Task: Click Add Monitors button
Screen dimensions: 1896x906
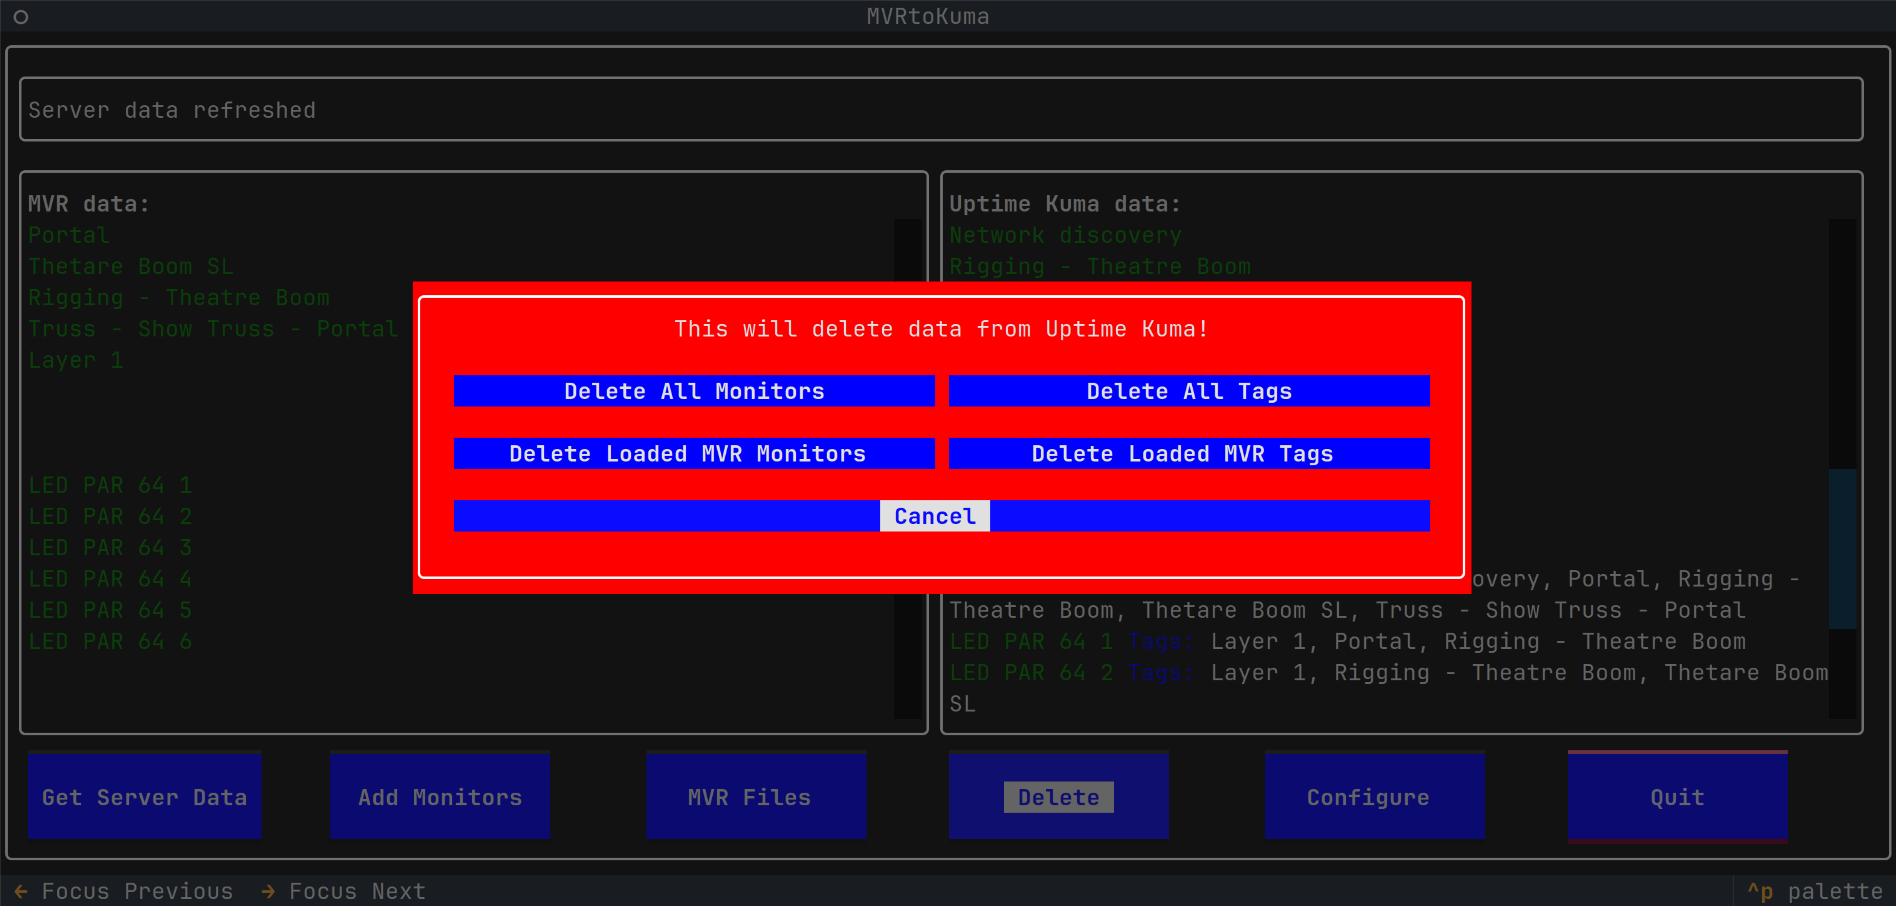Action: [x=440, y=796]
